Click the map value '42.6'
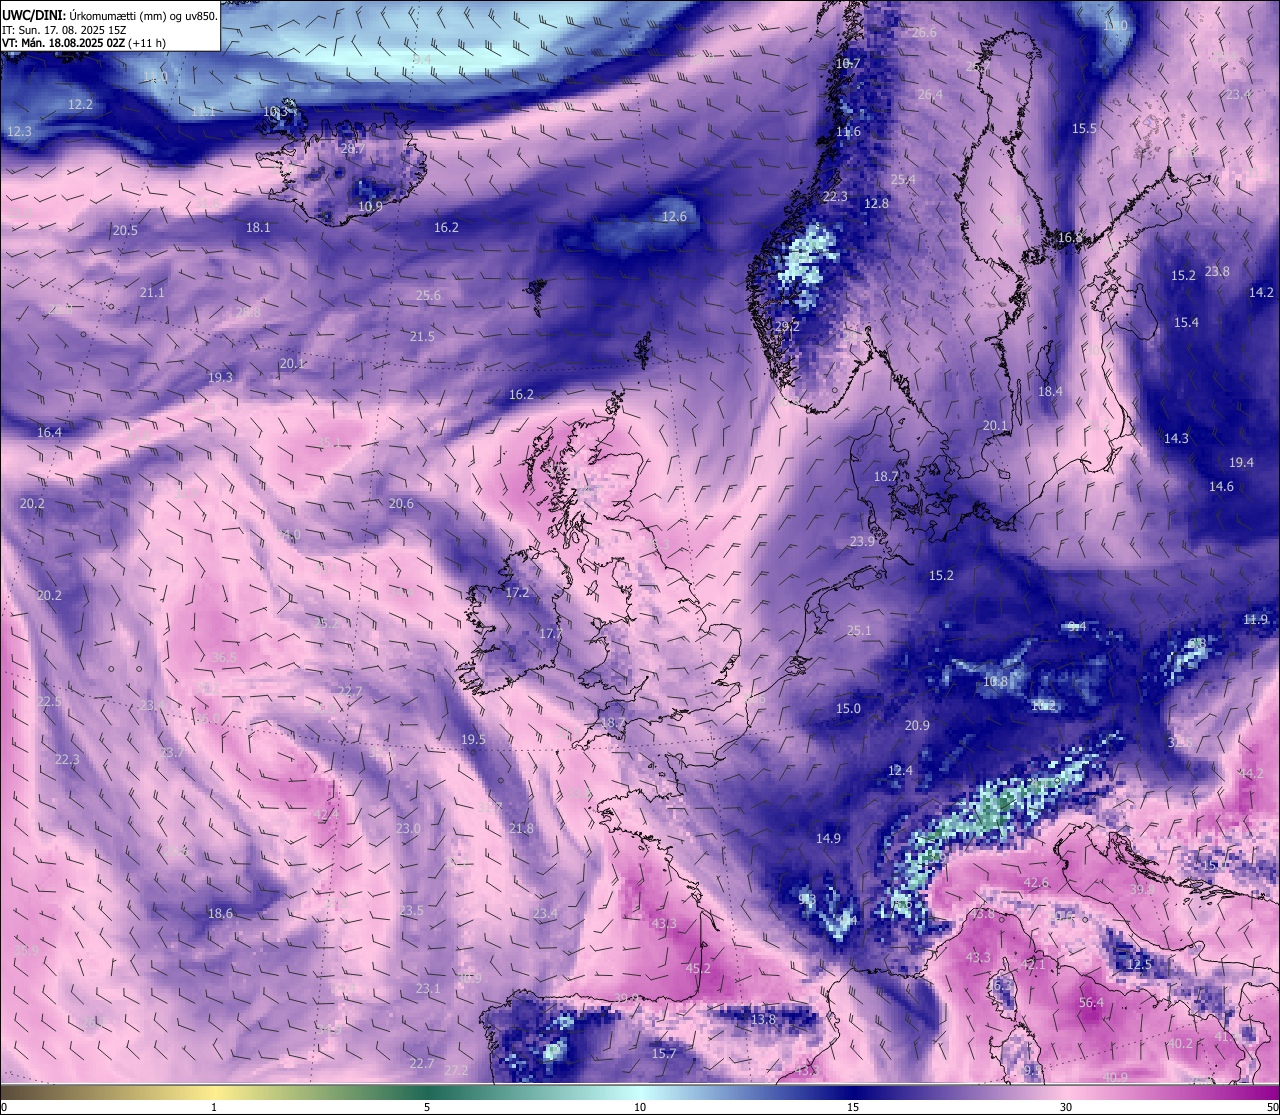1280x1115 pixels. point(1037,883)
